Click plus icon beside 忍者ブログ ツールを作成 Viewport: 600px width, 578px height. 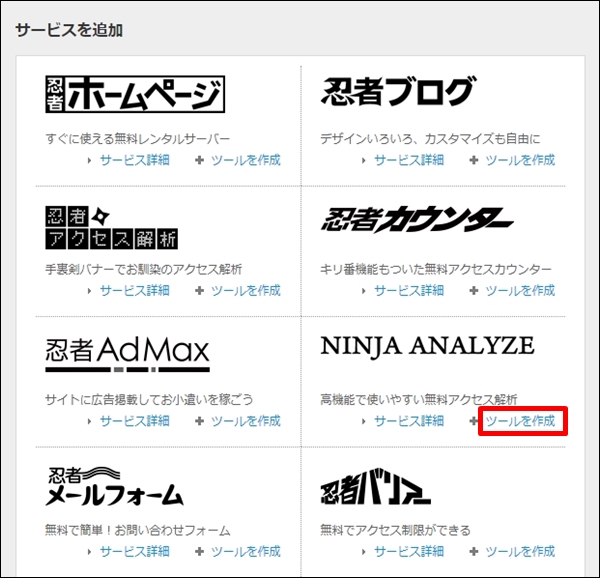(x=474, y=160)
